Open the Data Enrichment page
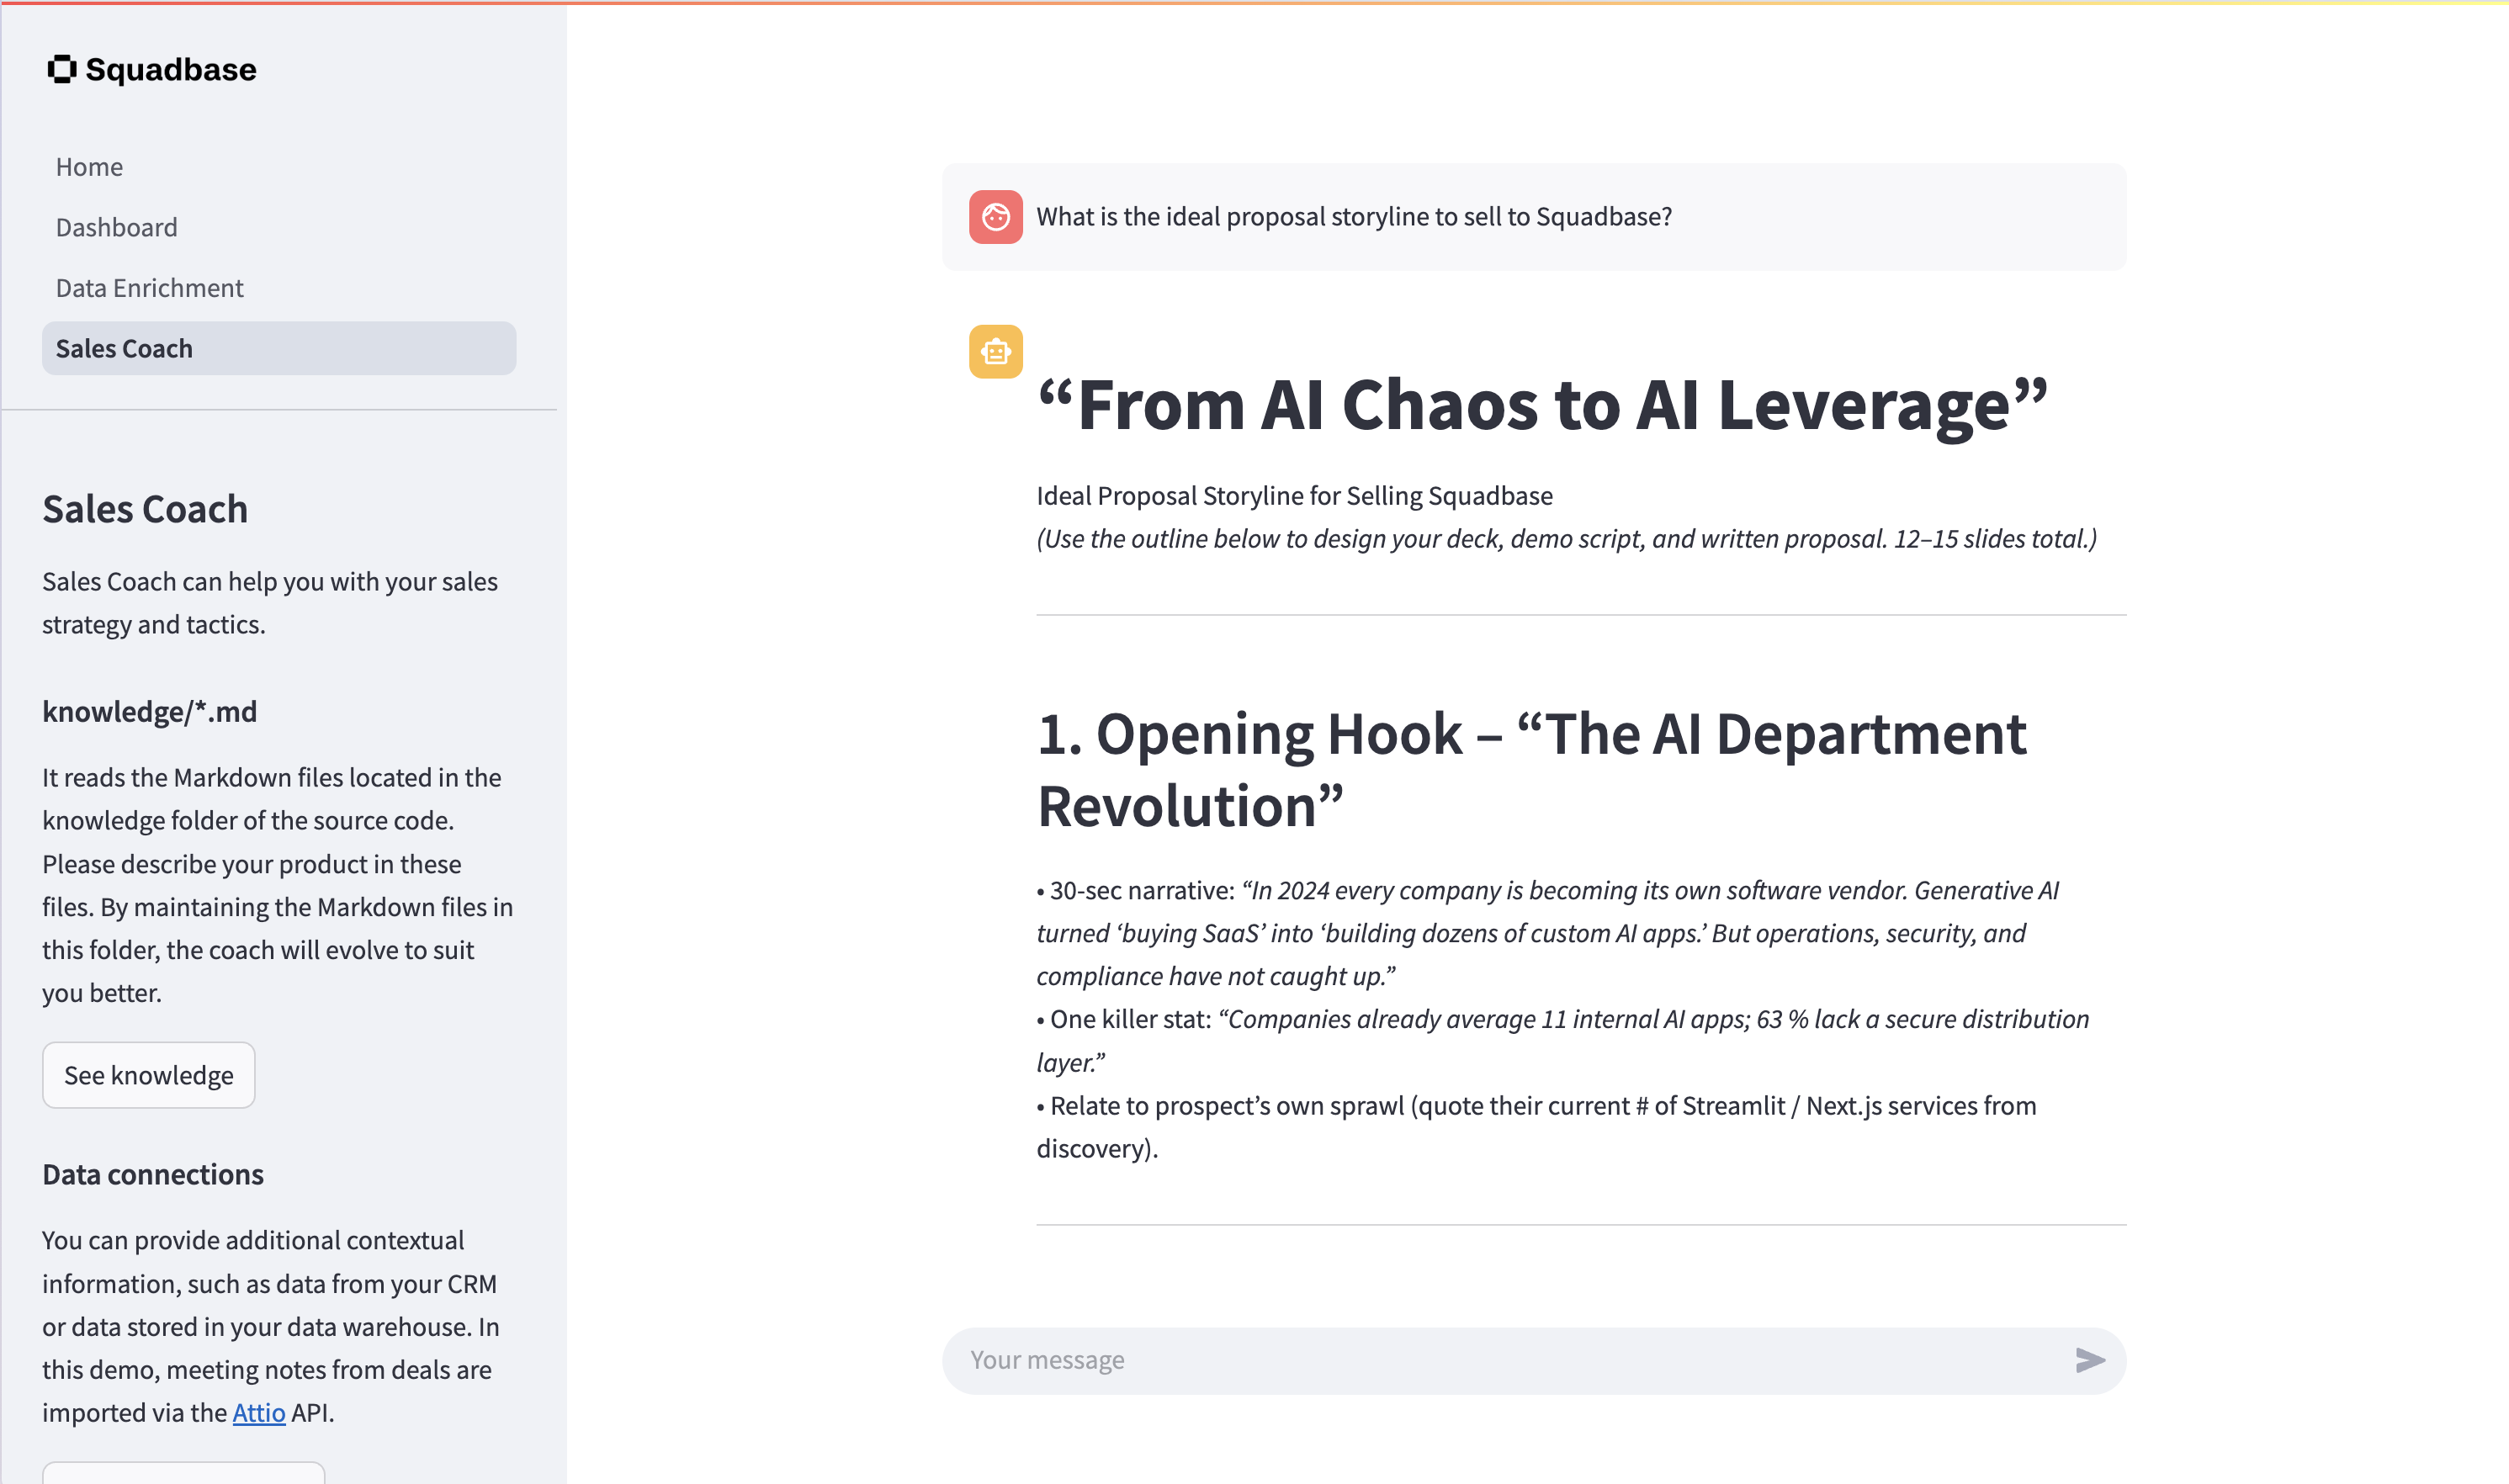Viewport: 2509px width, 1484px height. point(149,288)
